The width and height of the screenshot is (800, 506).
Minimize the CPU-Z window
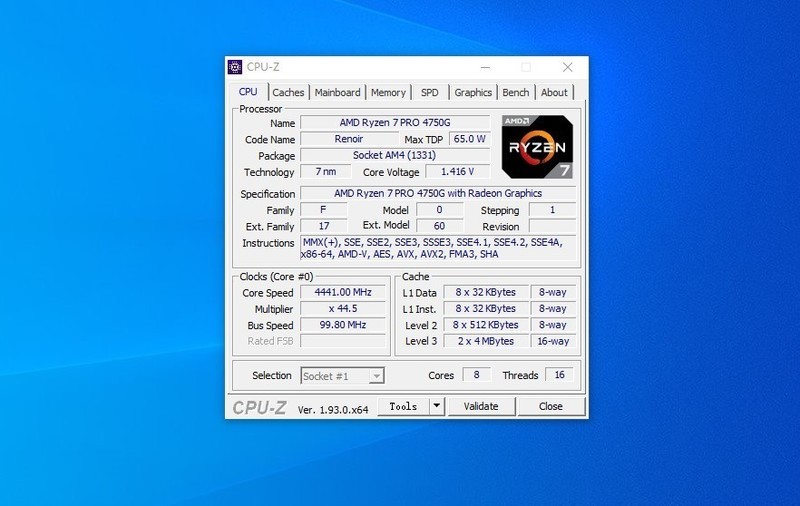pyautogui.click(x=485, y=67)
